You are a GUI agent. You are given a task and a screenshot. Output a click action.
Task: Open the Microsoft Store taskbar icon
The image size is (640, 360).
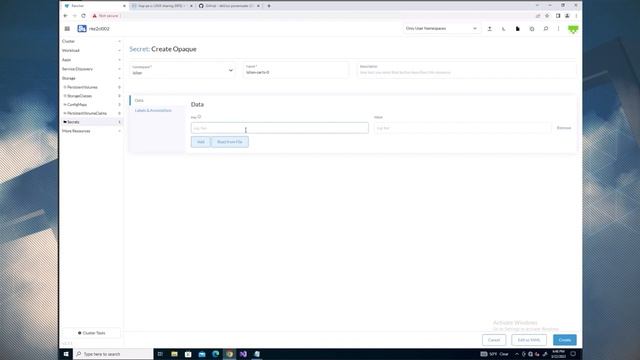[x=188, y=354]
